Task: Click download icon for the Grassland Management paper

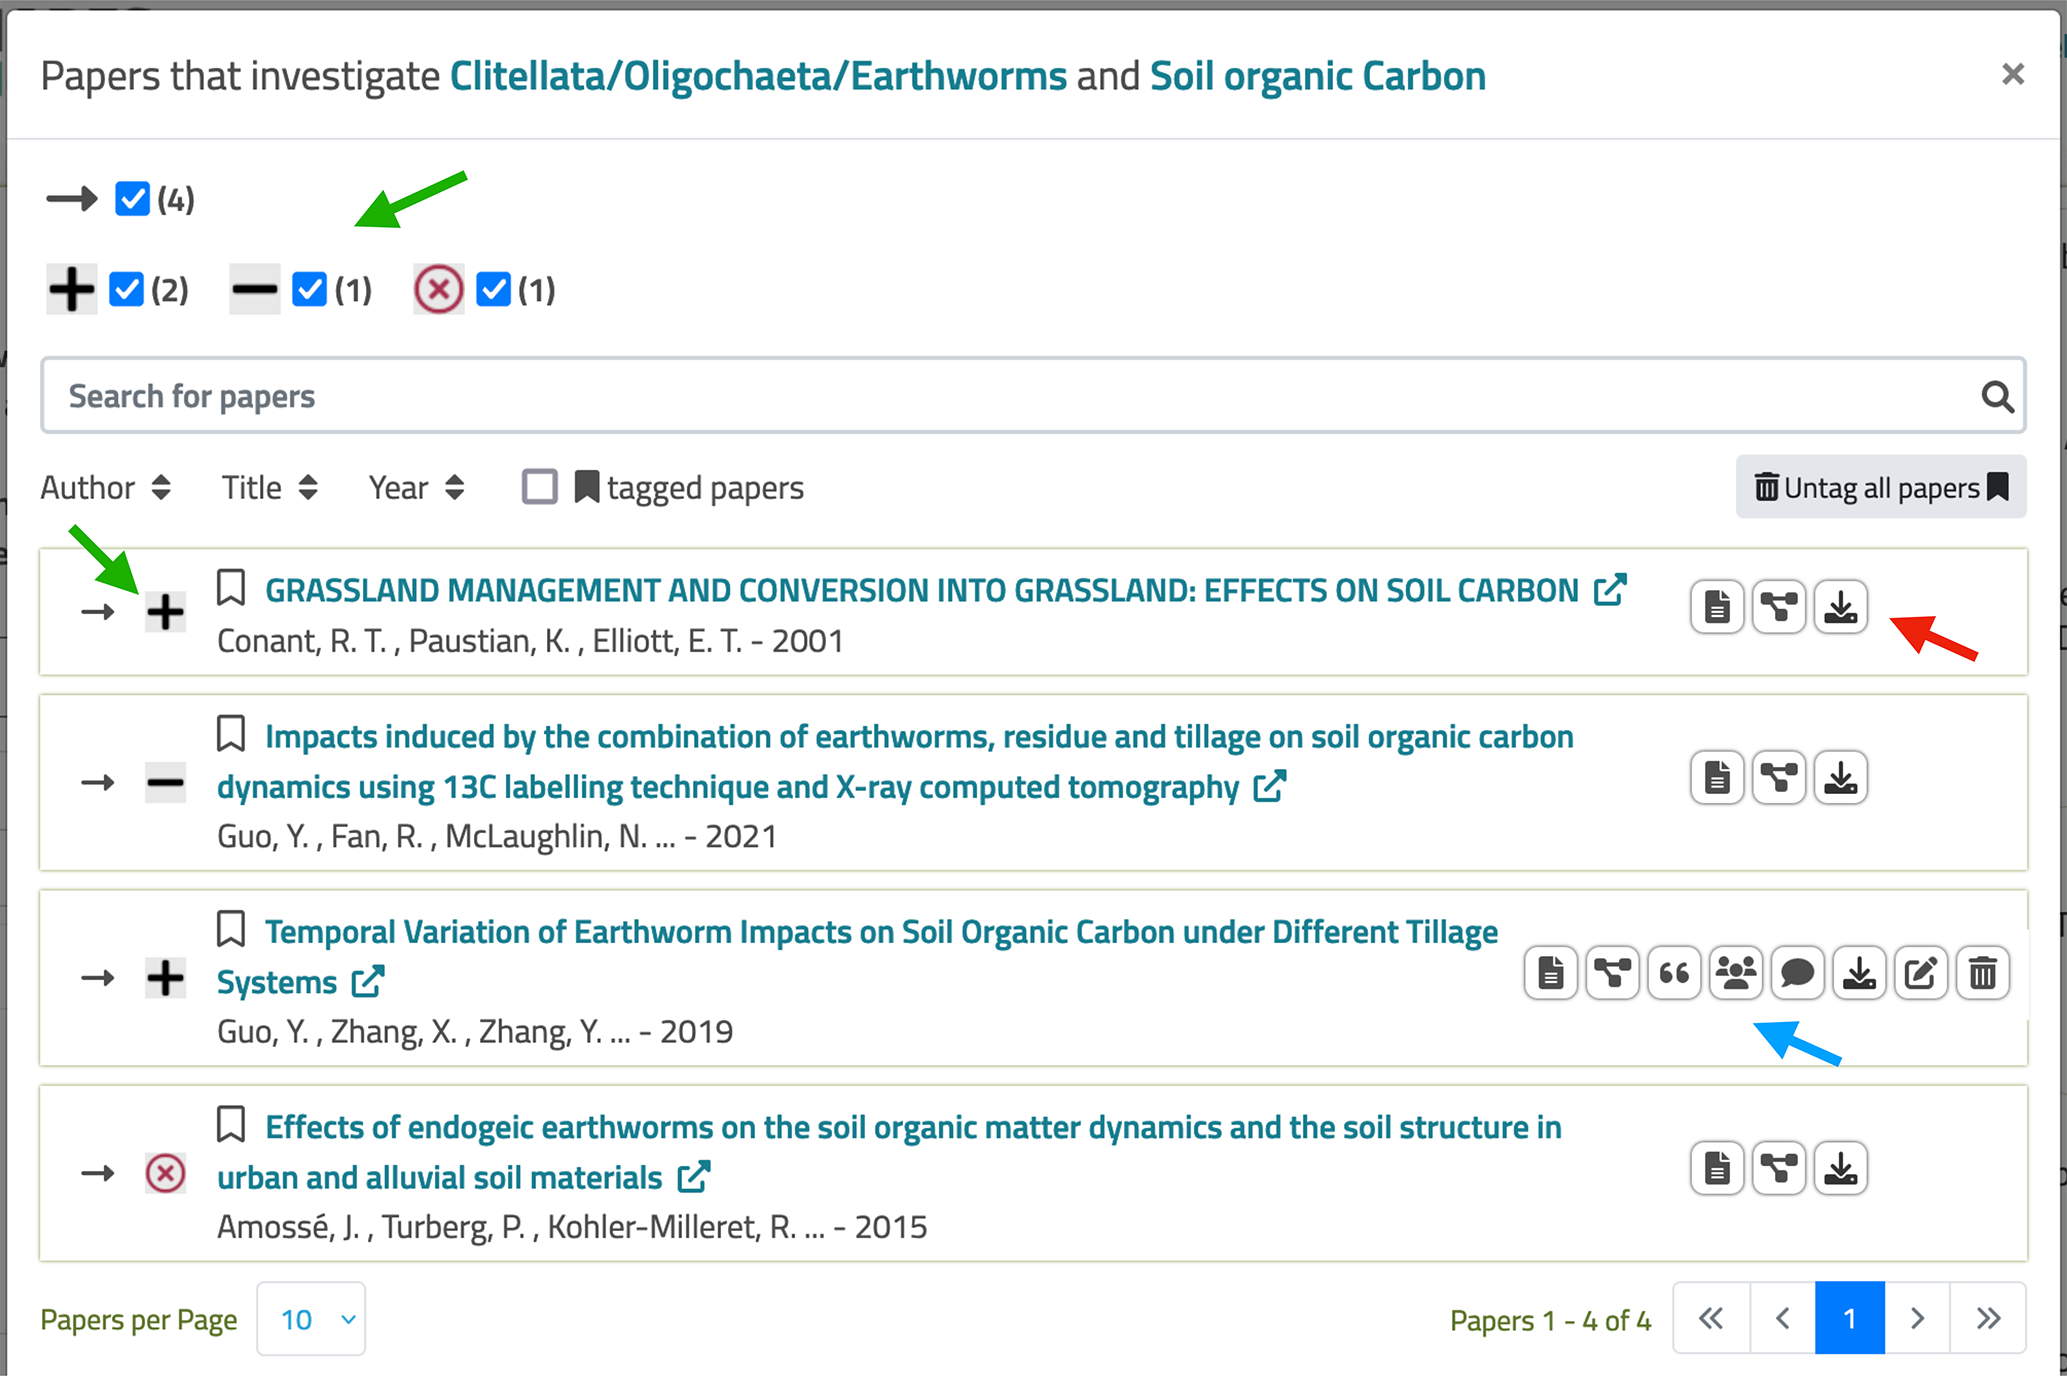Action: pos(1841,607)
